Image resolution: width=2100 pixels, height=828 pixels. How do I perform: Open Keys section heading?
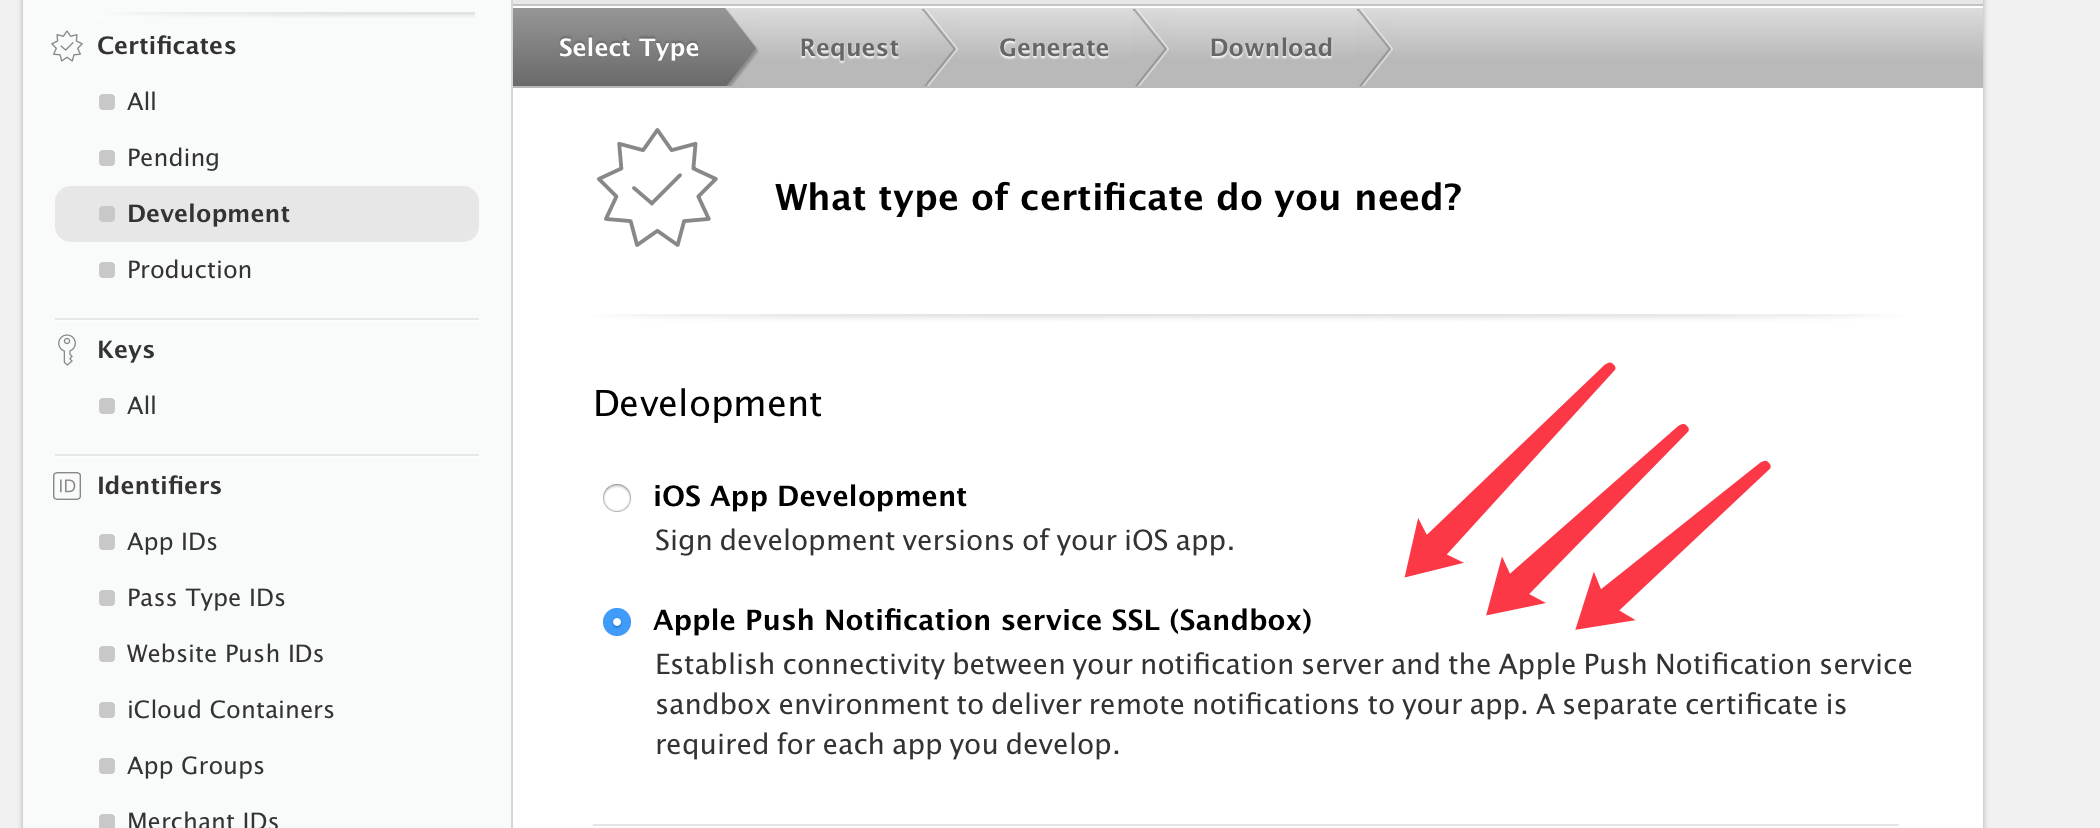tap(125, 350)
